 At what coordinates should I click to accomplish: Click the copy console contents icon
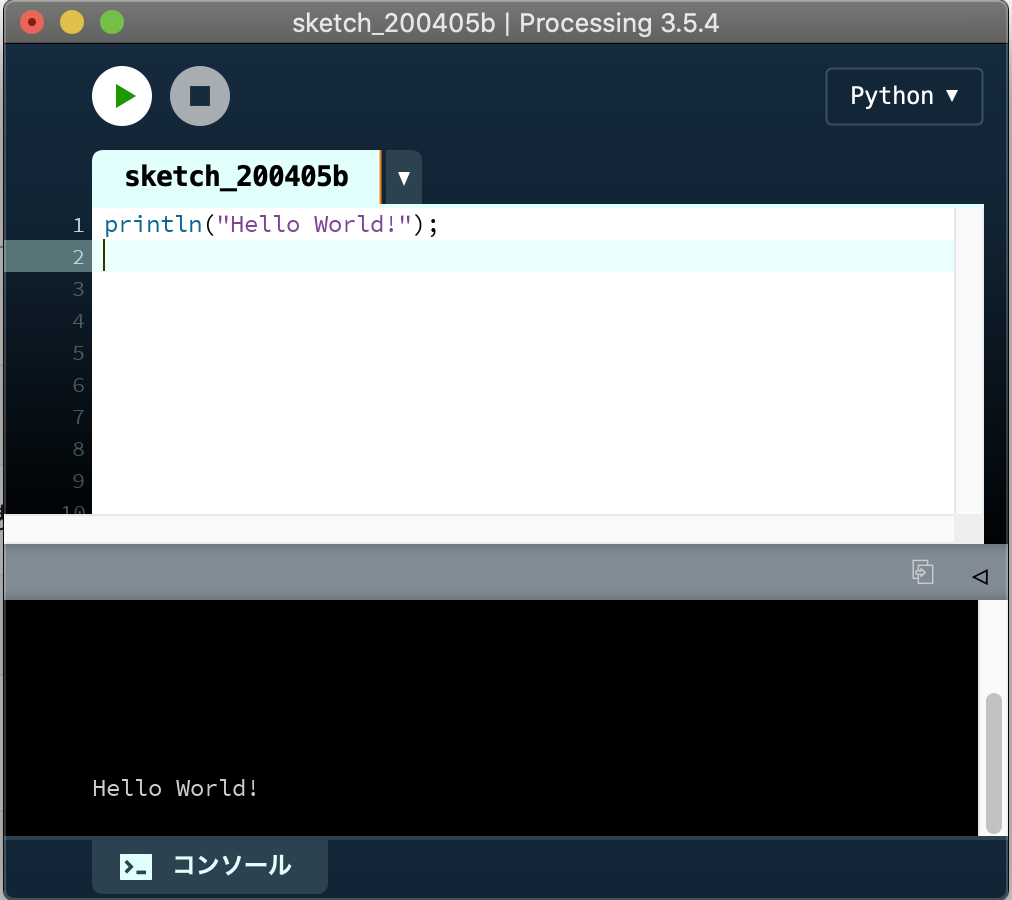click(922, 572)
